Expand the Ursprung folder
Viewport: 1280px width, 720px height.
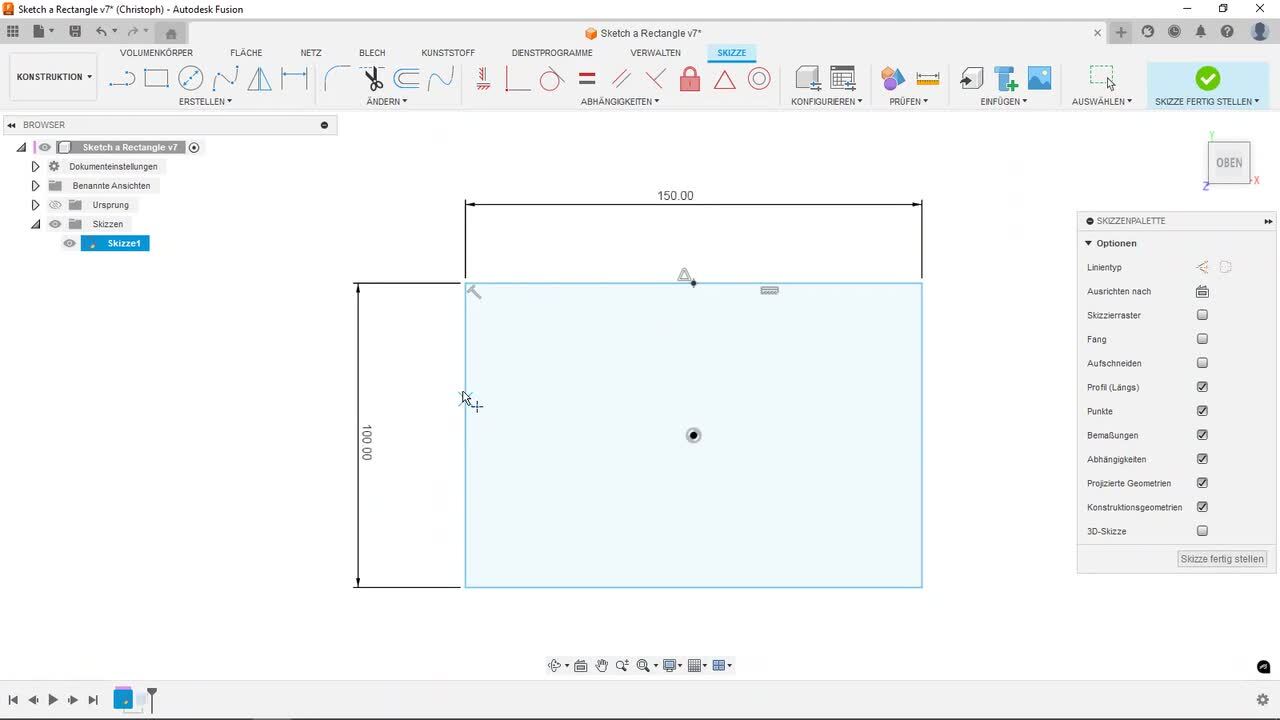35,205
